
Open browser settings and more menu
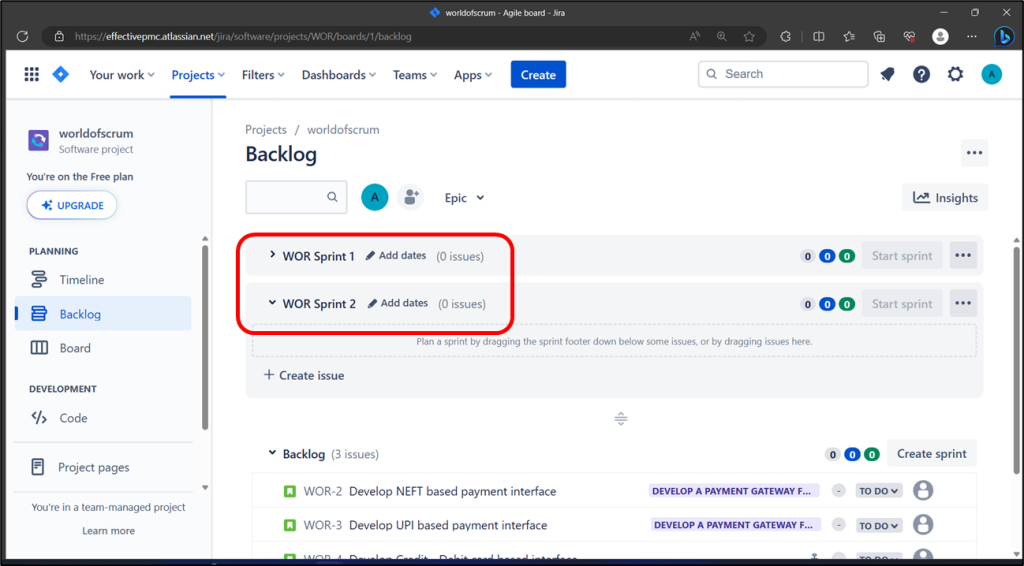972,37
